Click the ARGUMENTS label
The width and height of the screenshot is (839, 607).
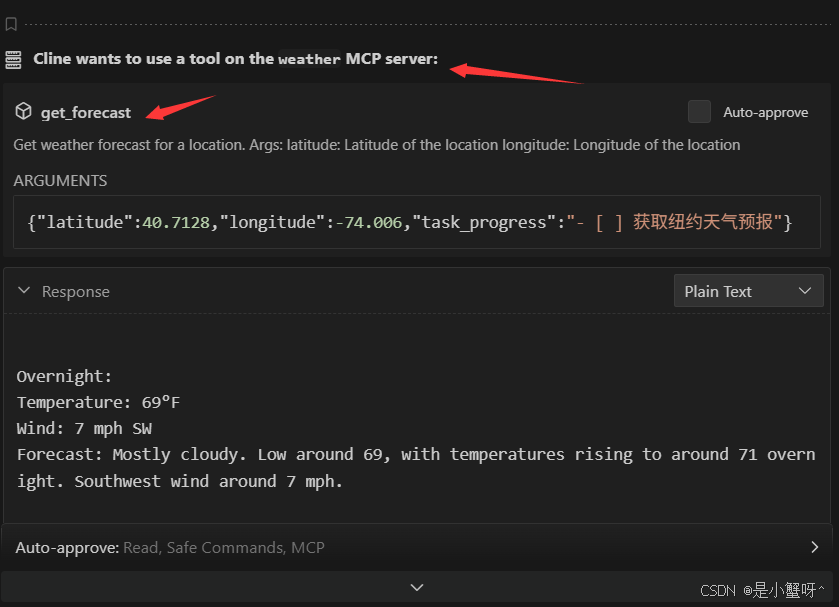pos(60,181)
